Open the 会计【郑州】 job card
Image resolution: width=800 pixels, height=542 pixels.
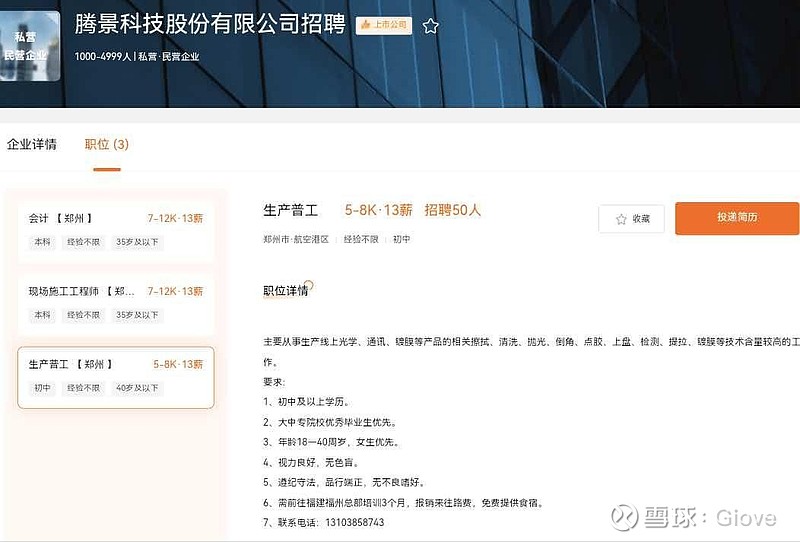[116, 231]
